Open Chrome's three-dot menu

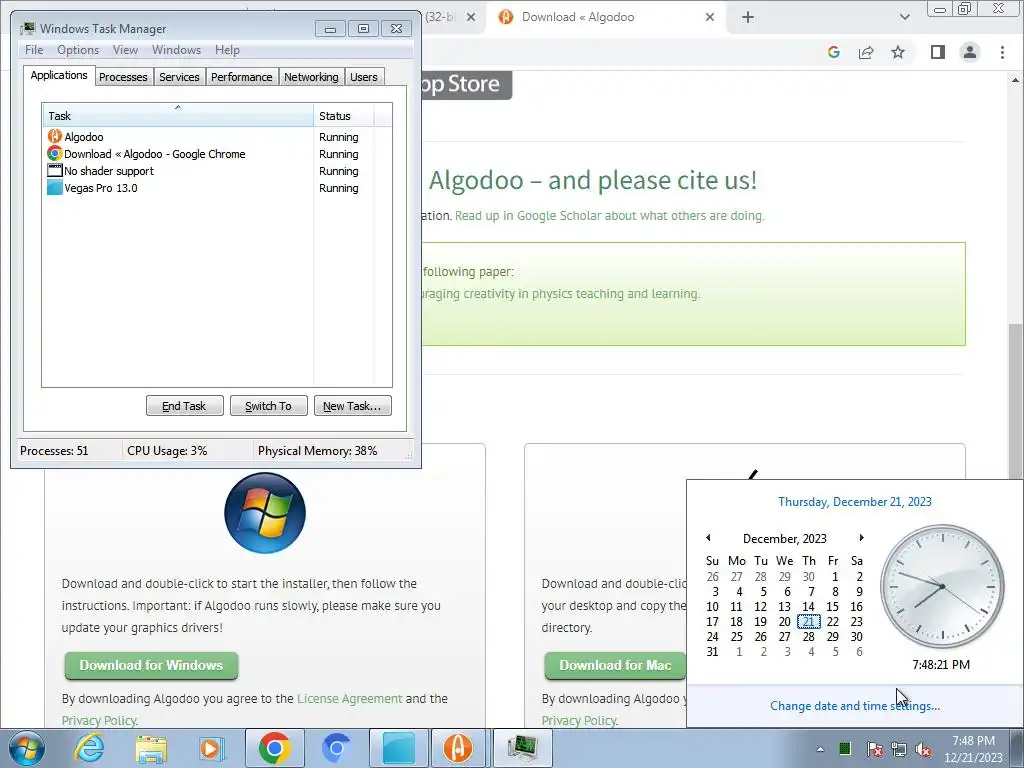point(1002,52)
